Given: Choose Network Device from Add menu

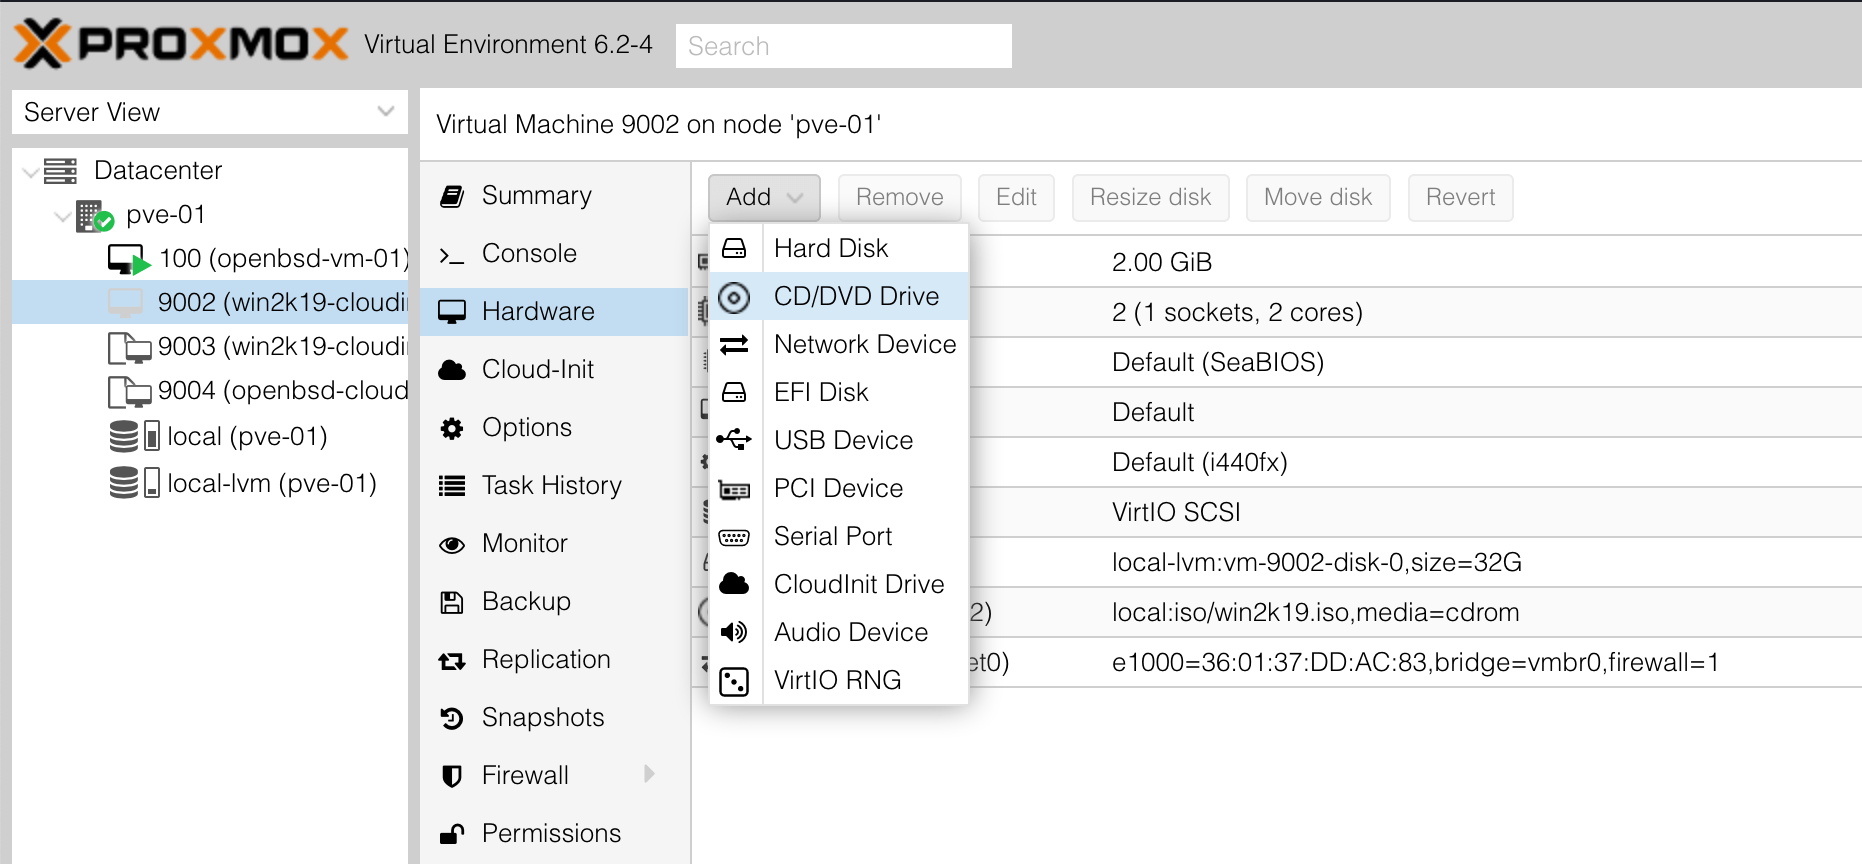Looking at the screenshot, I should (839, 344).
